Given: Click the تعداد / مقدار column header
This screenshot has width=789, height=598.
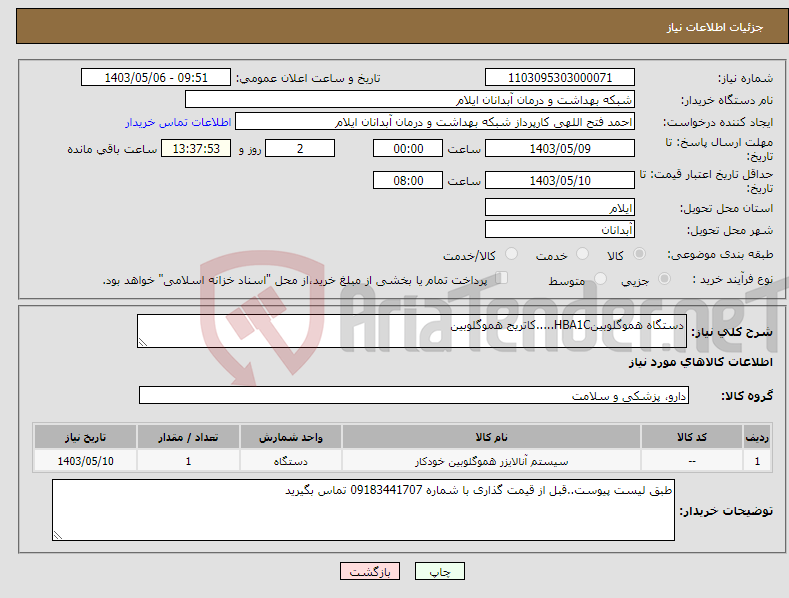Looking at the screenshot, I should [x=188, y=437].
